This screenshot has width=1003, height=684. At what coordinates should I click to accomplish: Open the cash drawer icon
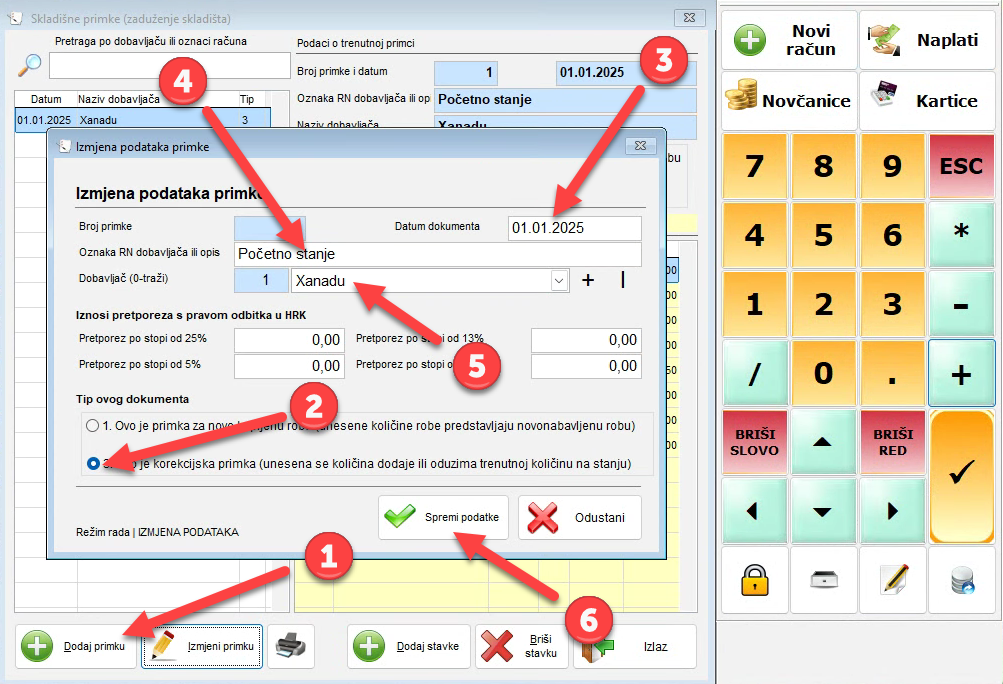pos(823,581)
